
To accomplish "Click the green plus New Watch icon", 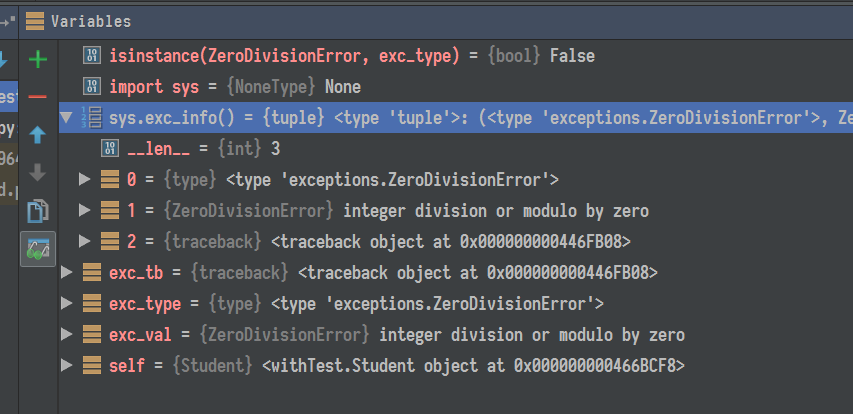I will tap(38, 59).
